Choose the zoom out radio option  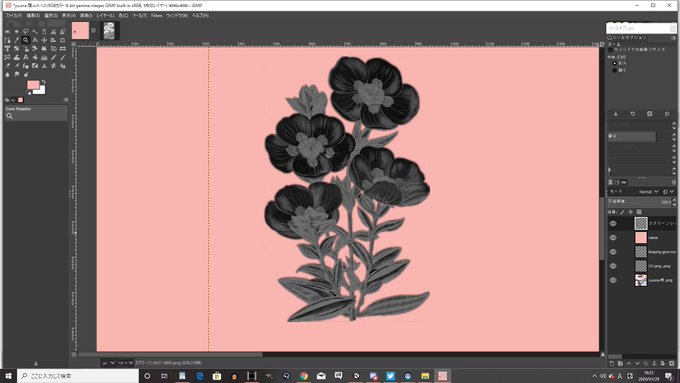[615, 70]
